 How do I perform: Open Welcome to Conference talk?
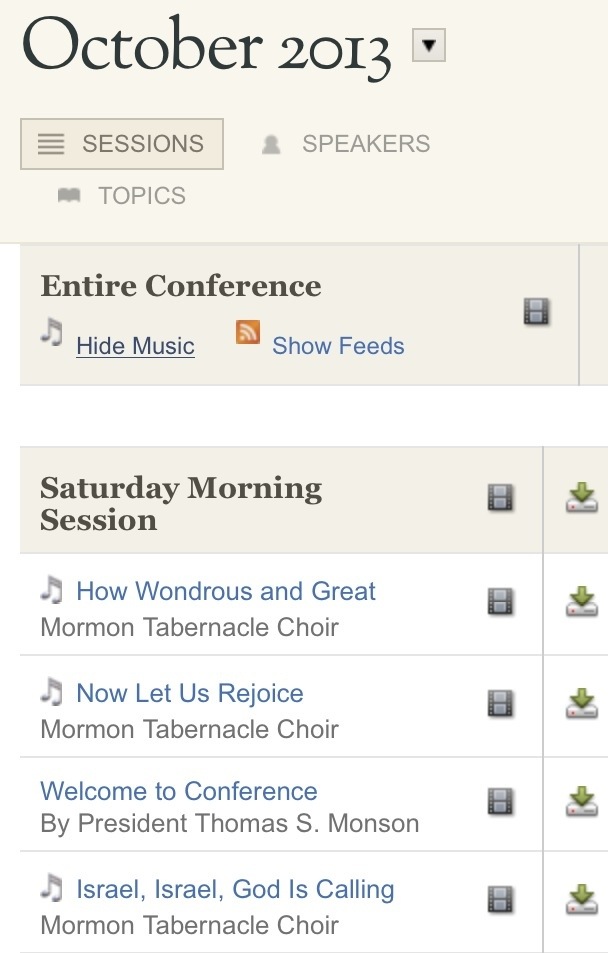[179, 791]
